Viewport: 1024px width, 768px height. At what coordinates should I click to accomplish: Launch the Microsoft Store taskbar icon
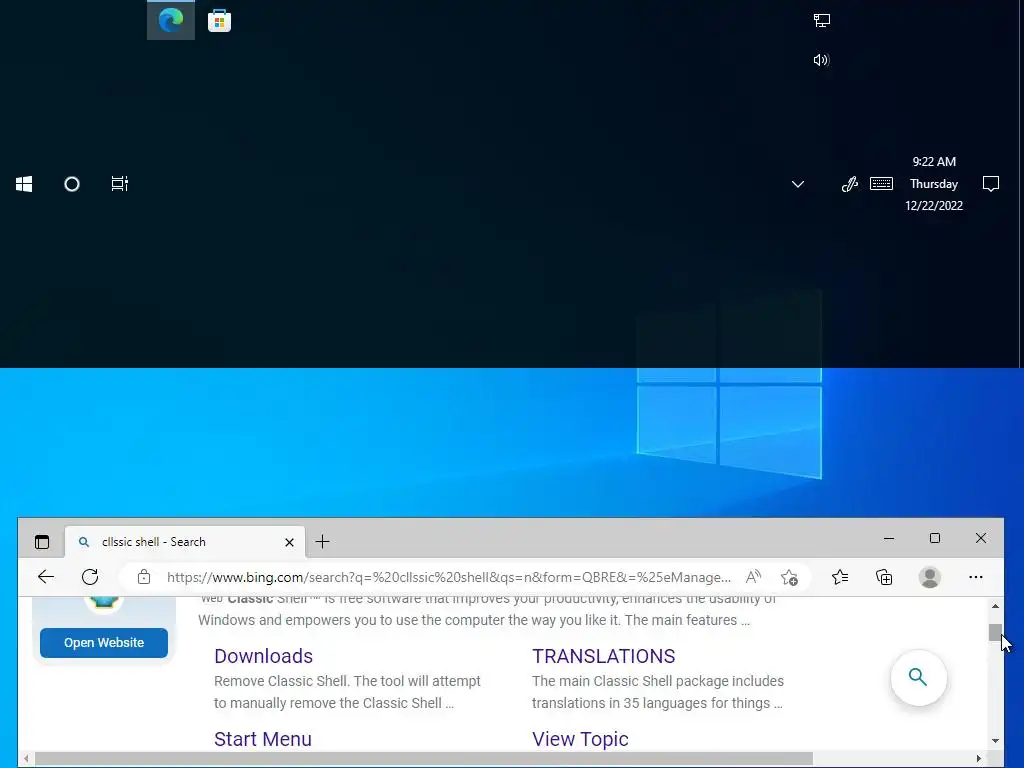pyautogui.click(x=219, y=21)
